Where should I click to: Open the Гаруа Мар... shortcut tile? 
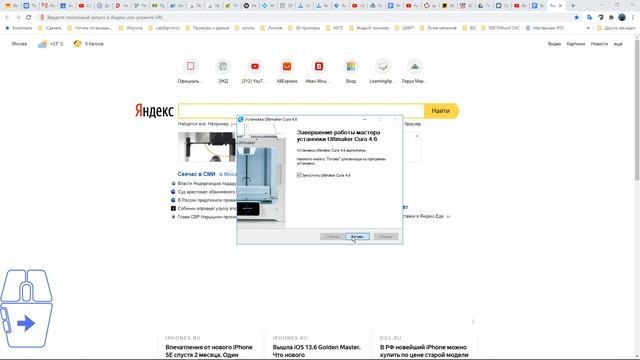pos(415,71)
